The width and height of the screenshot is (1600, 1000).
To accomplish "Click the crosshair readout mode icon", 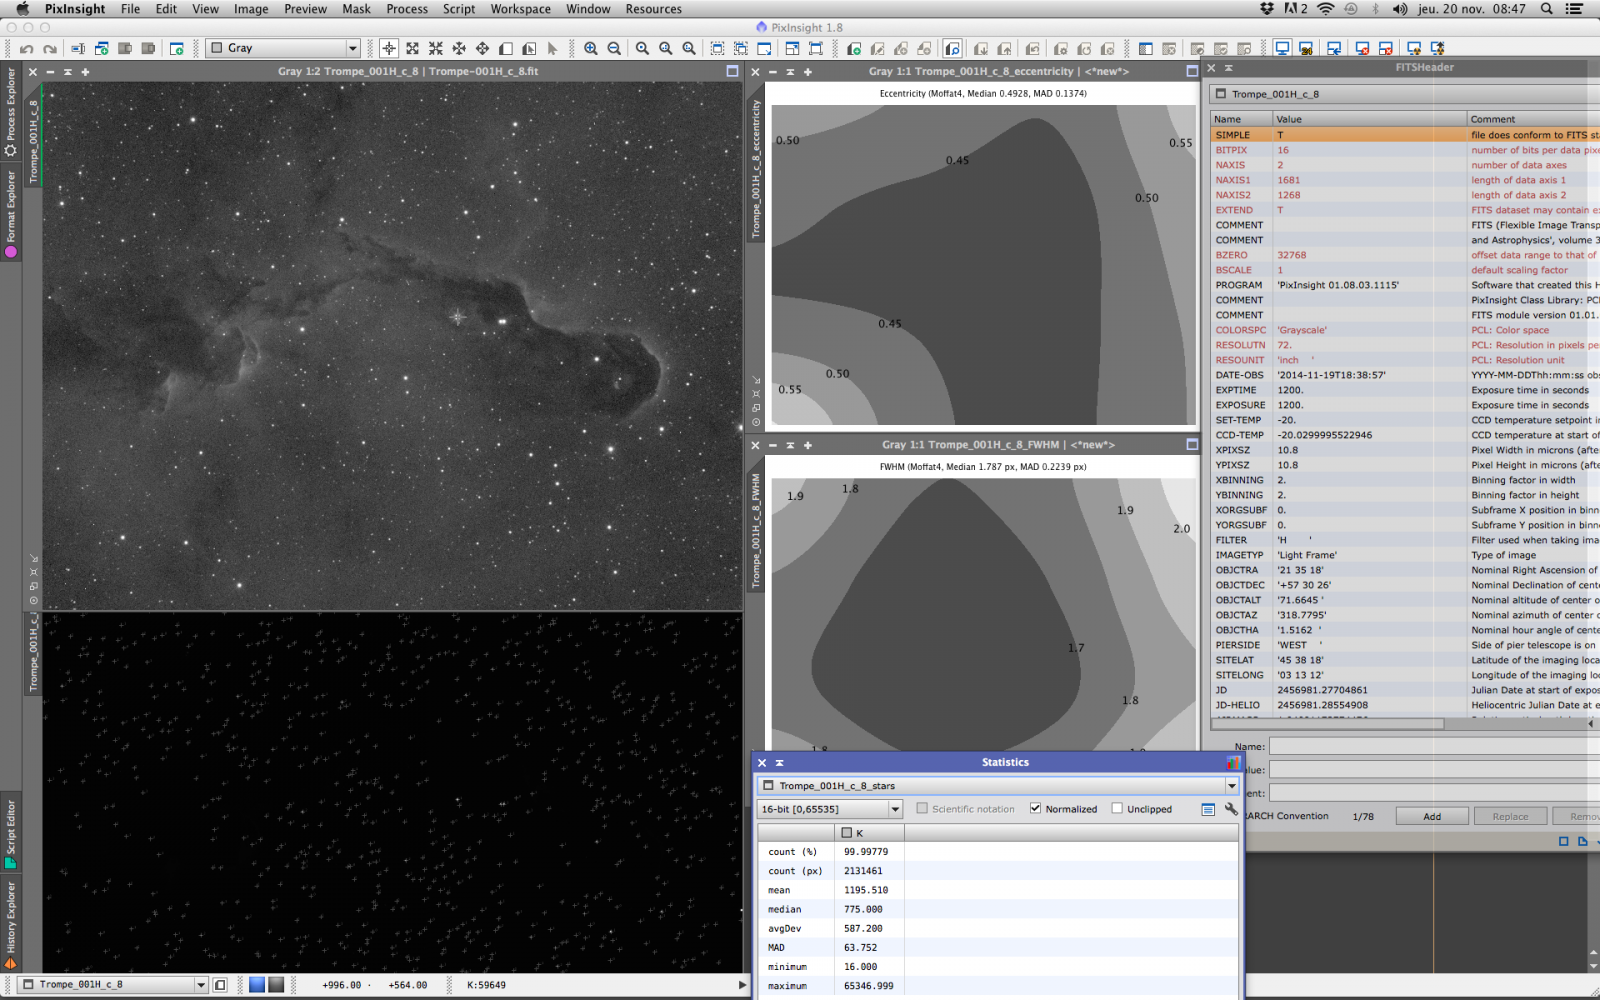I will (x=388, y=48).
